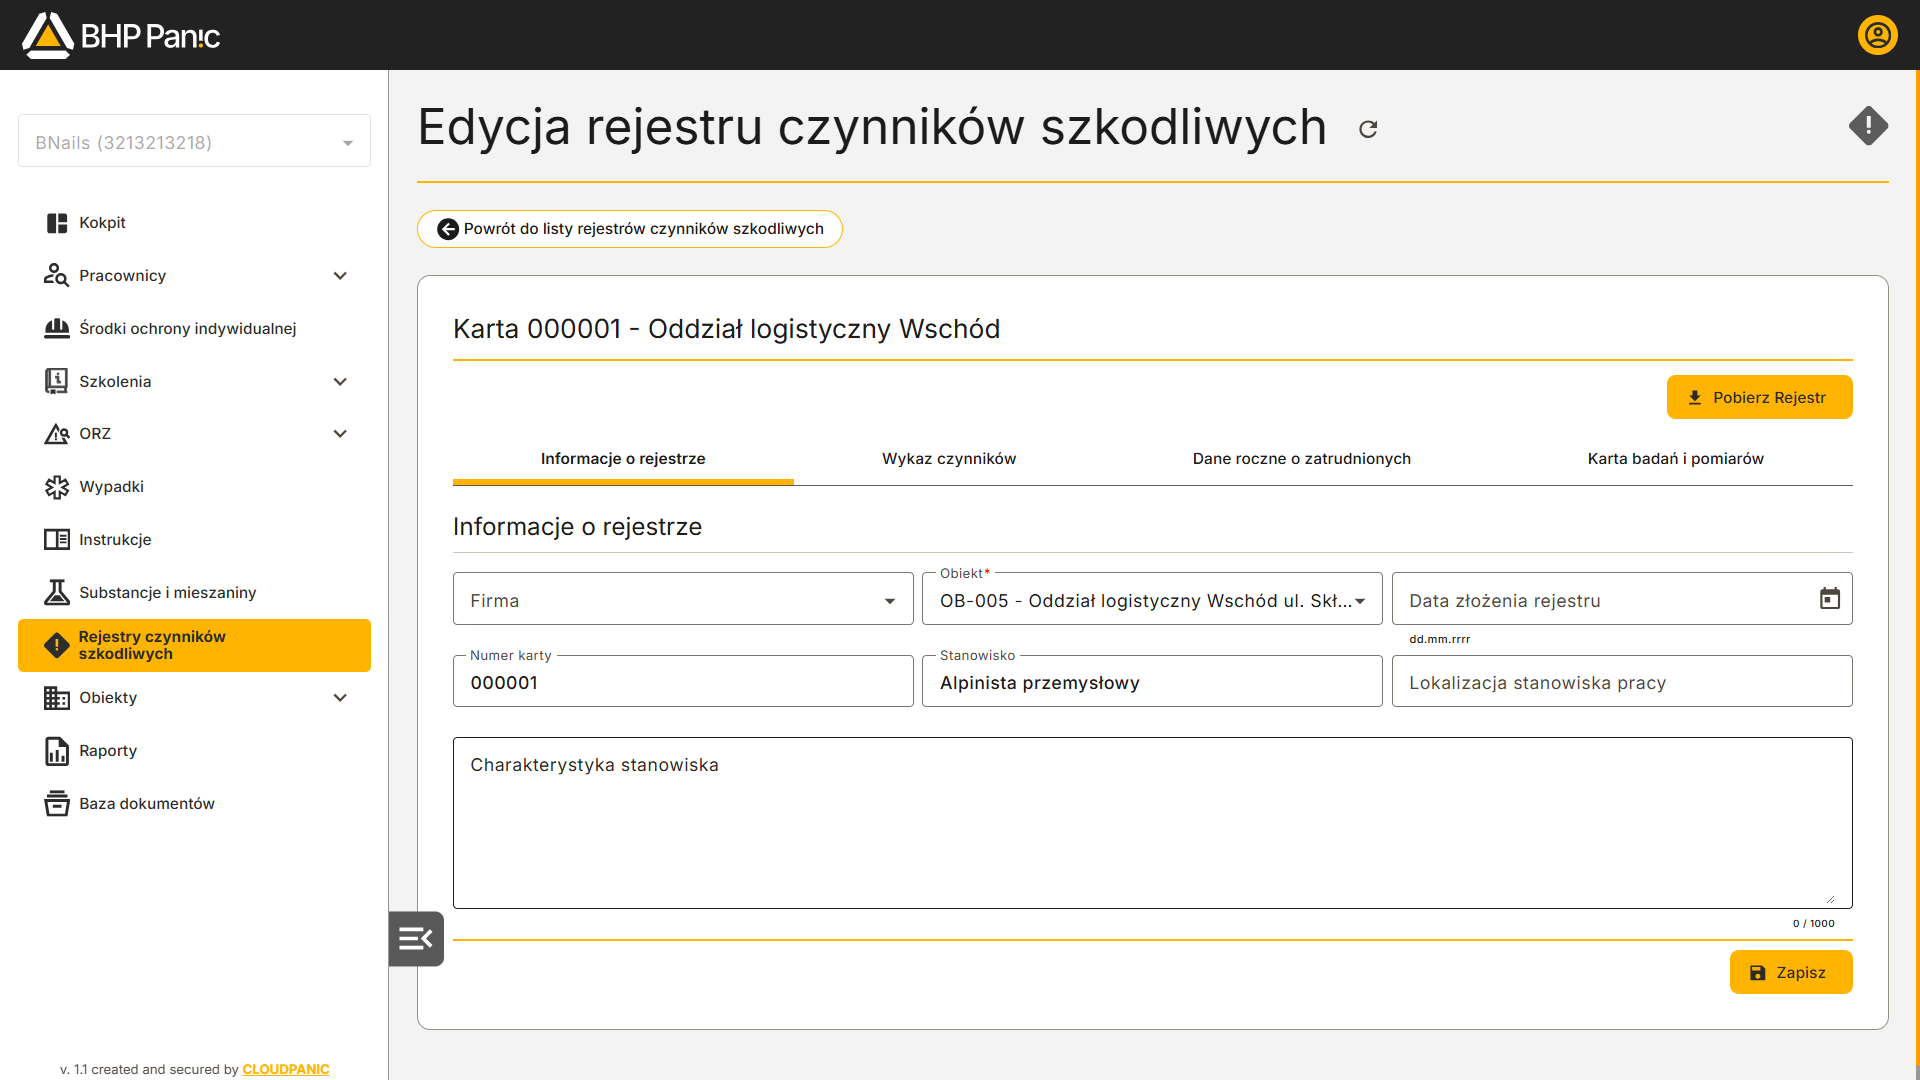Screen dimensions: 1920x1080
Task: Click the 0 / 1000 character counter
Action: [x=1813, y=924]
